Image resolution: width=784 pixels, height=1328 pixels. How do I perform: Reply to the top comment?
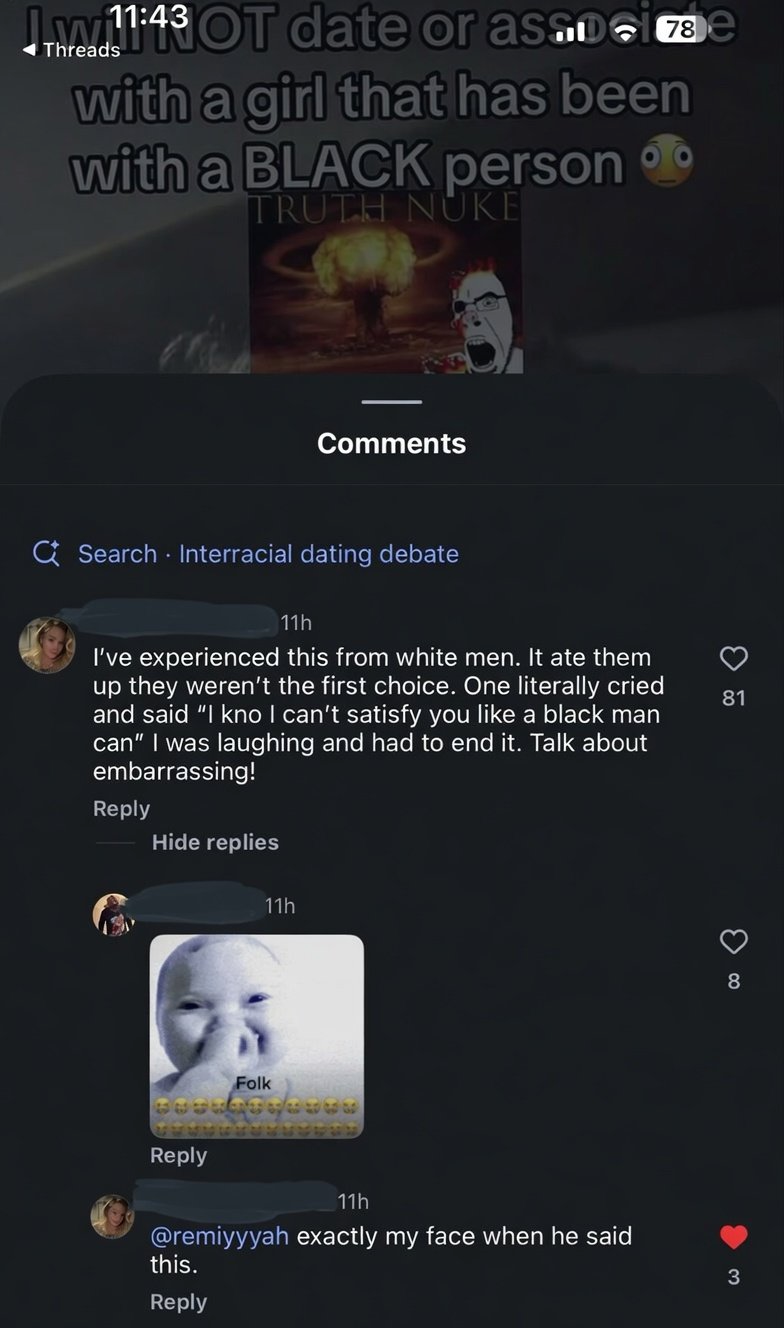point(121,808)
